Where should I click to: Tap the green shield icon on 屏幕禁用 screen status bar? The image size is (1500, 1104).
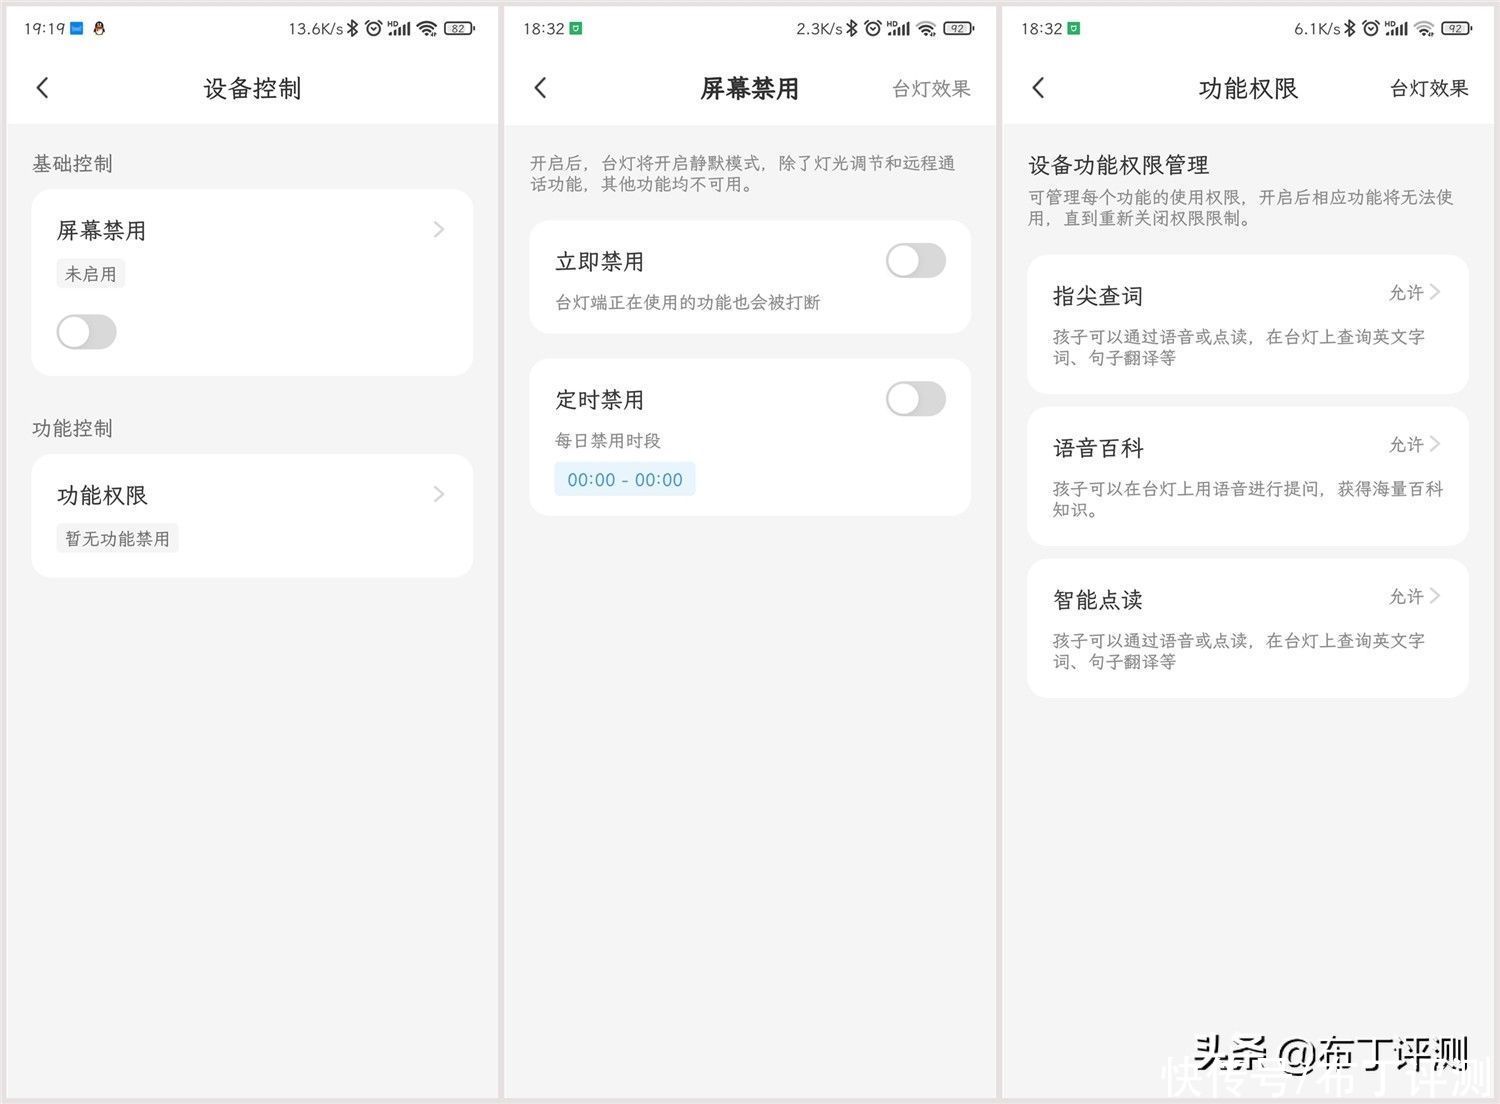point(576,29)
